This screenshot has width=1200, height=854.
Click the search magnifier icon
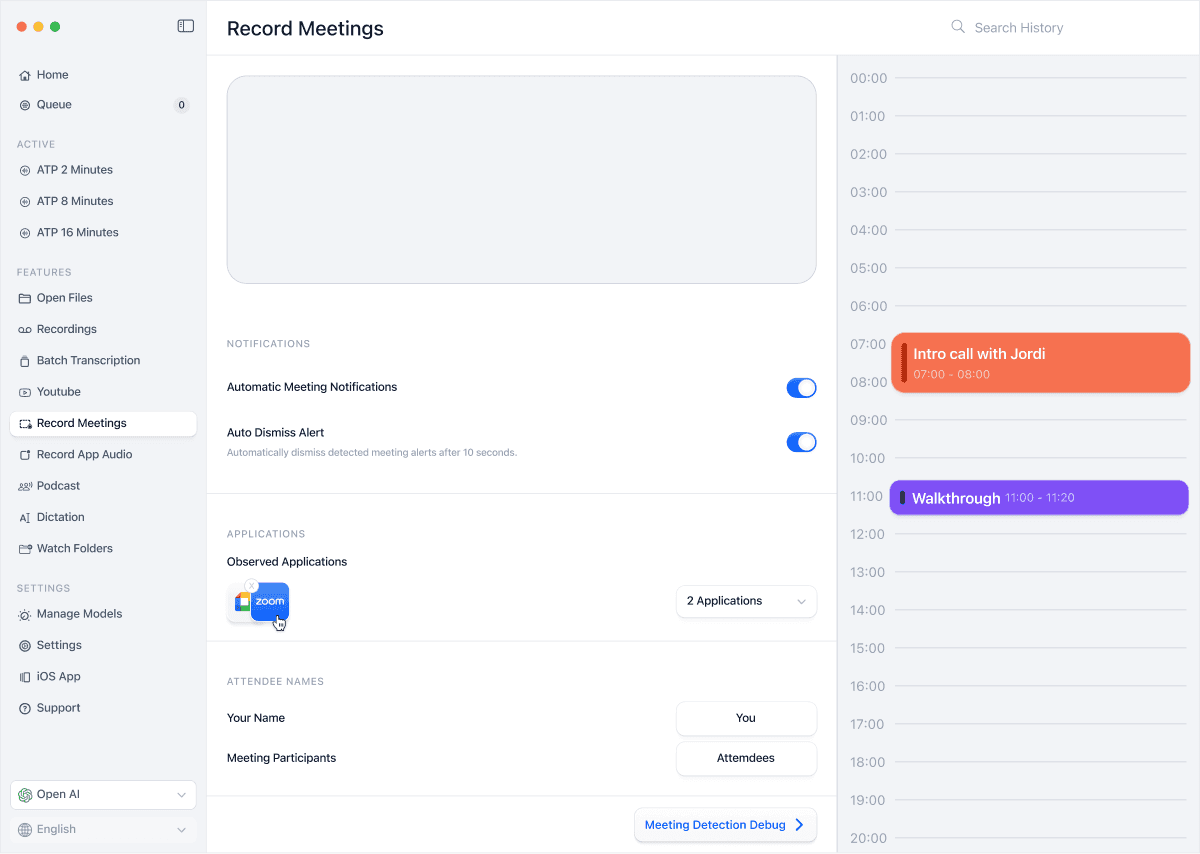(x=958, y=27)
